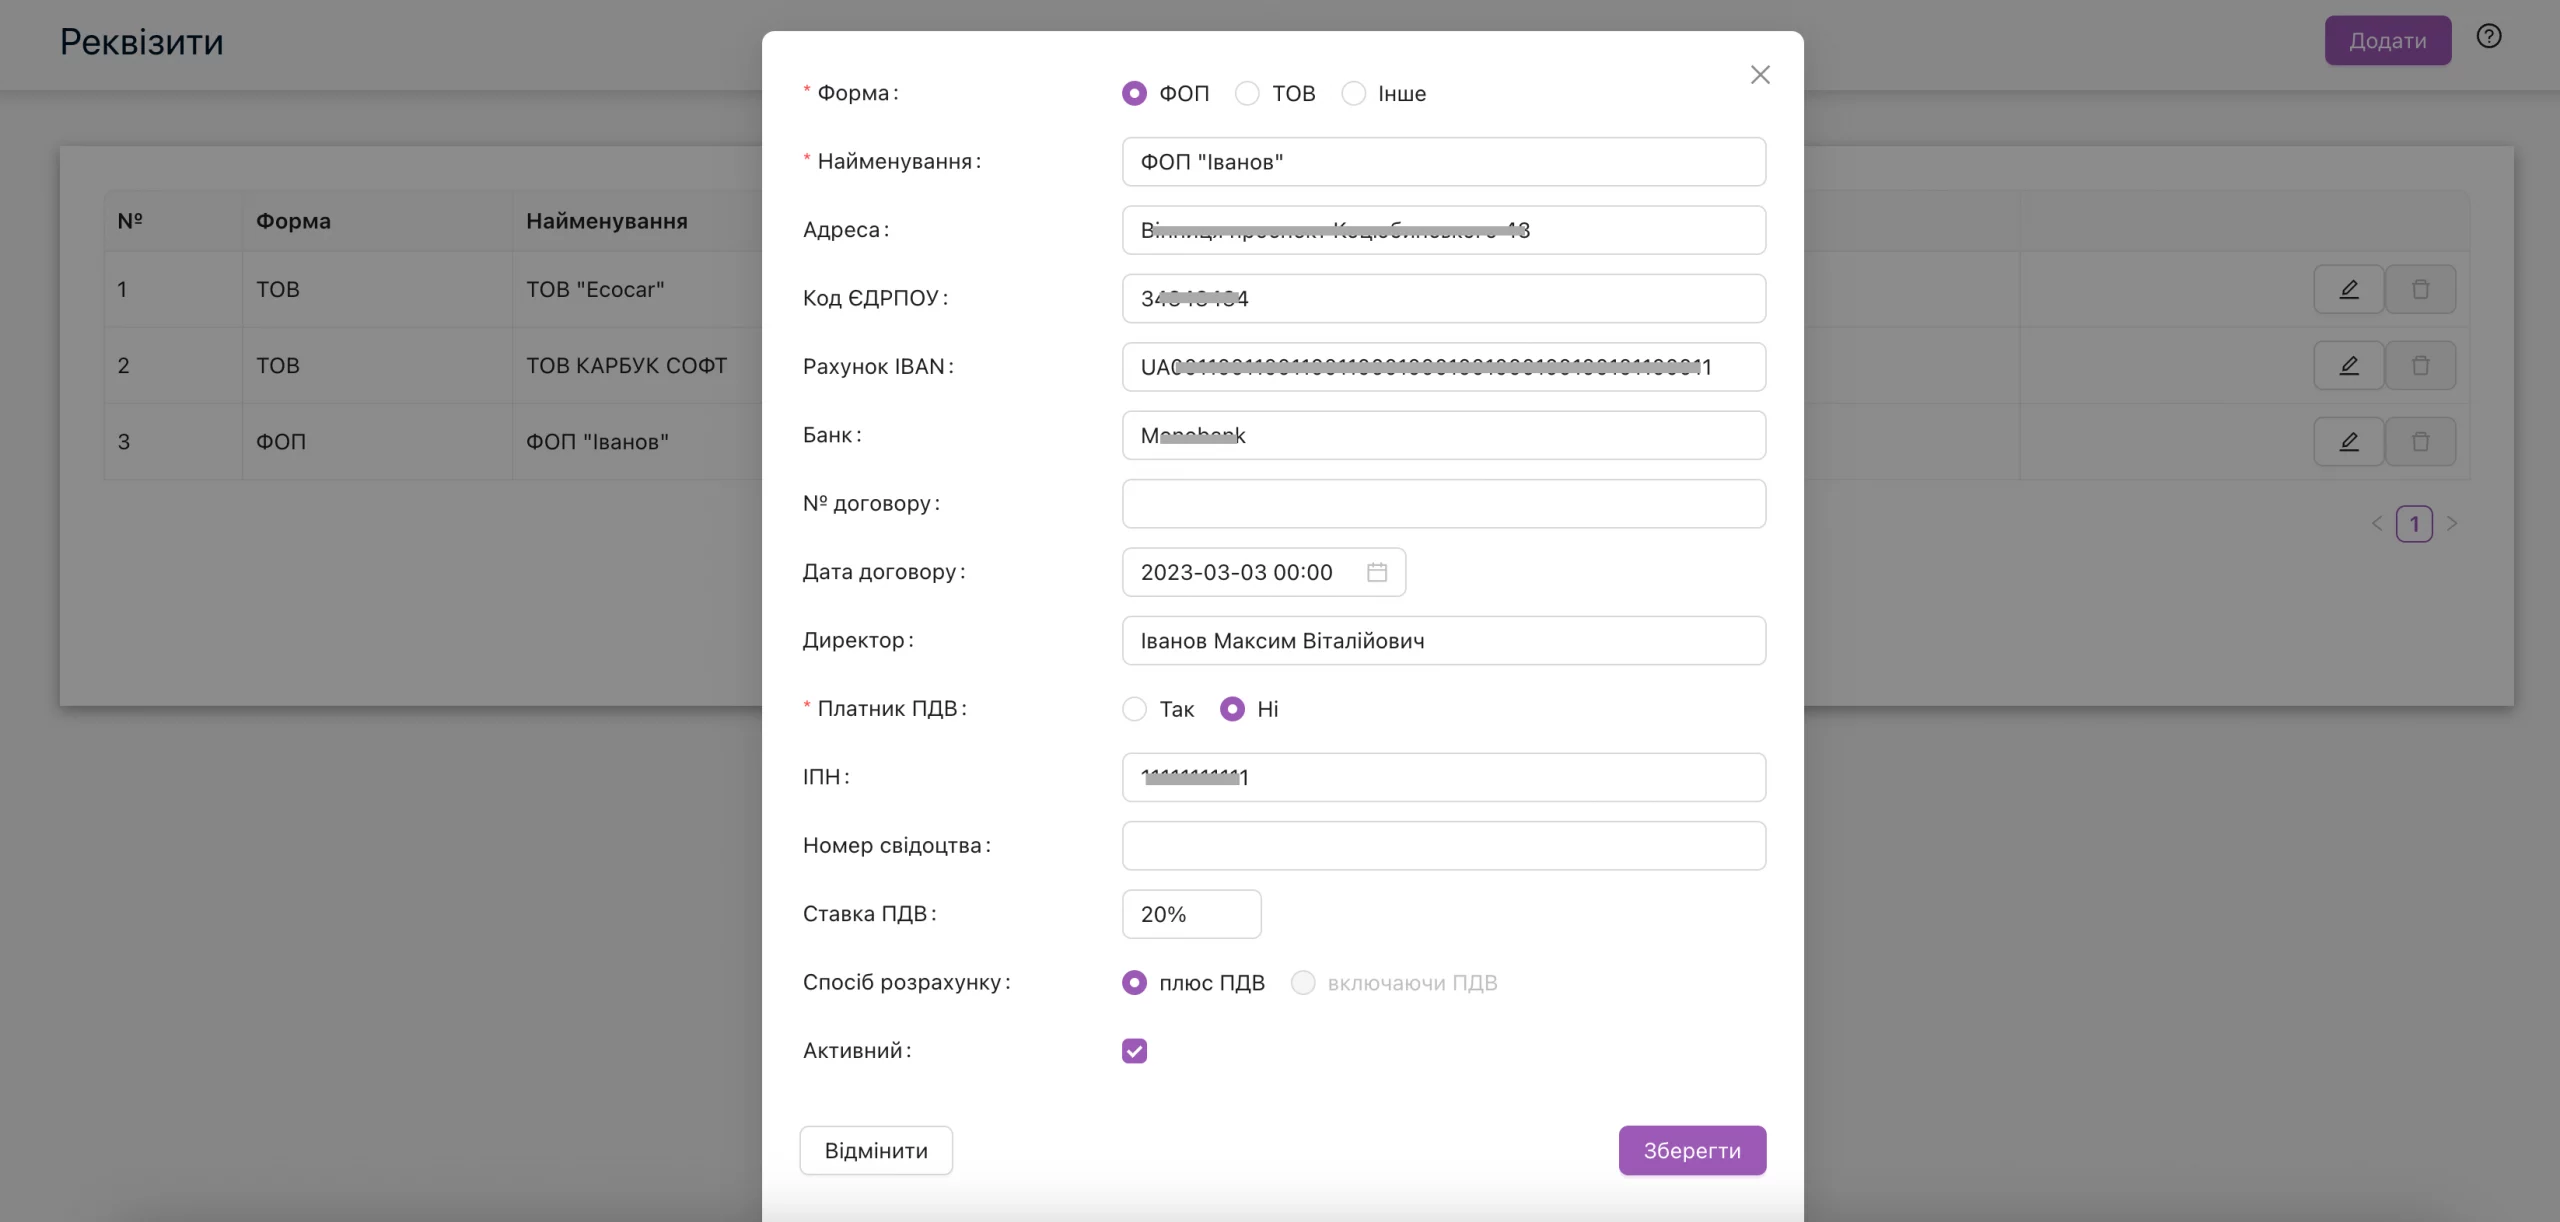Edit ТОВ КАРБУК СОФТ row pencil icon
The image size is (2560, 1222).
point(2348,366)
